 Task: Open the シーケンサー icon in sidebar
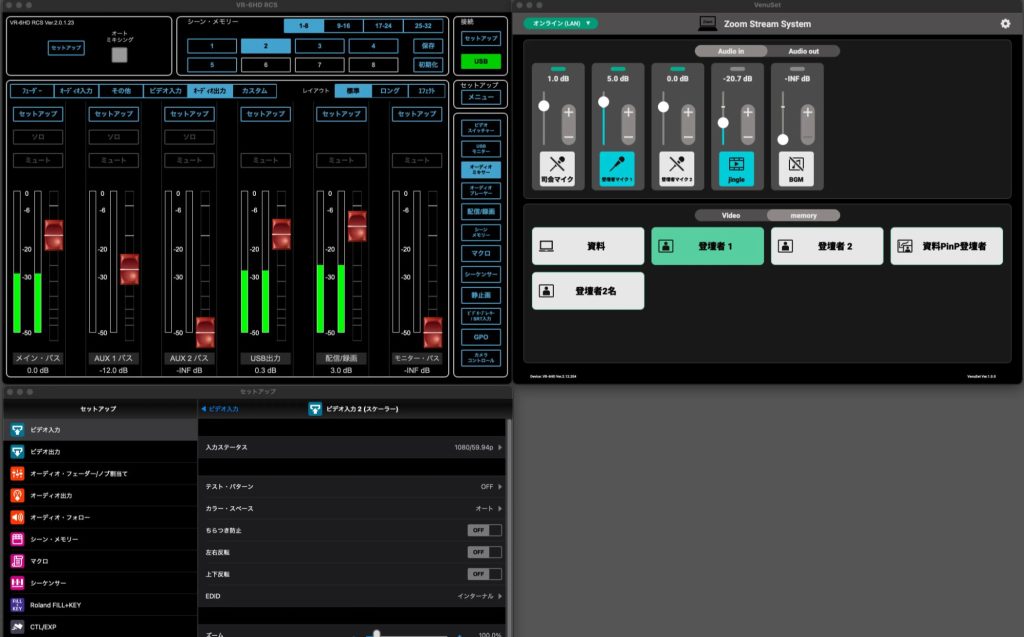17,583
